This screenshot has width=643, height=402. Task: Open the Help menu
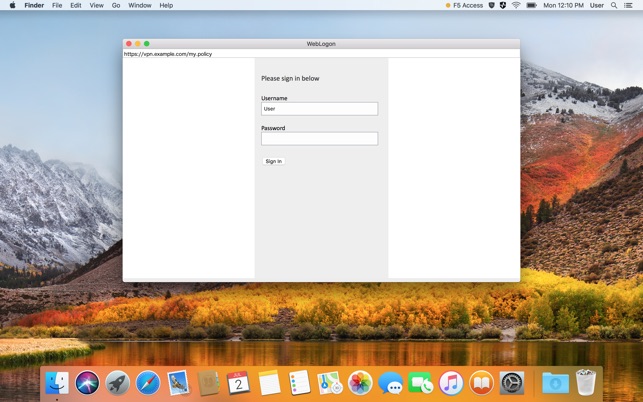(x=166, y=5)
